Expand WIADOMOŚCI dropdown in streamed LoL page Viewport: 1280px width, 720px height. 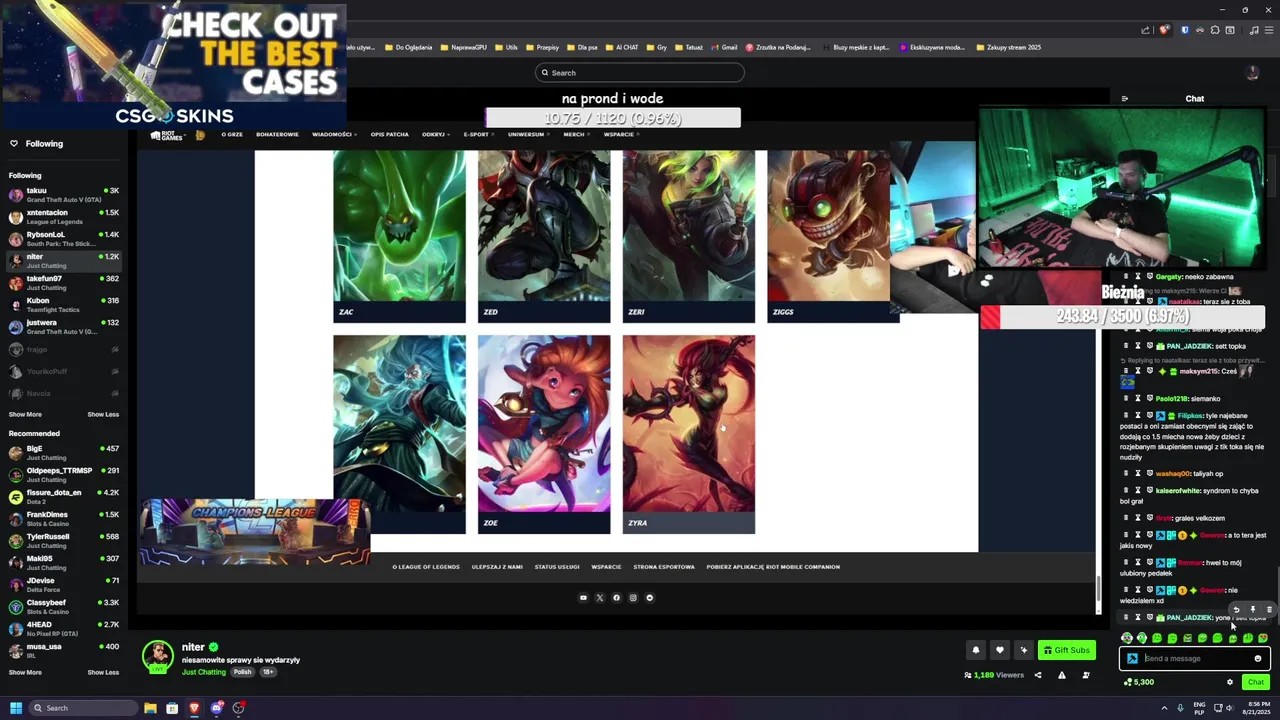pos(333,134)
